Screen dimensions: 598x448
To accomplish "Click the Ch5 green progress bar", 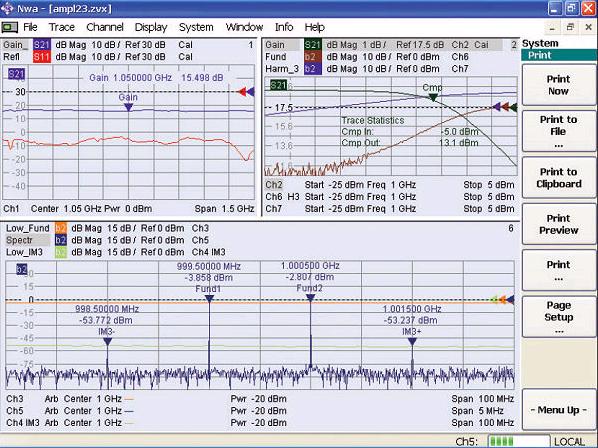I will tap(519, 442).
